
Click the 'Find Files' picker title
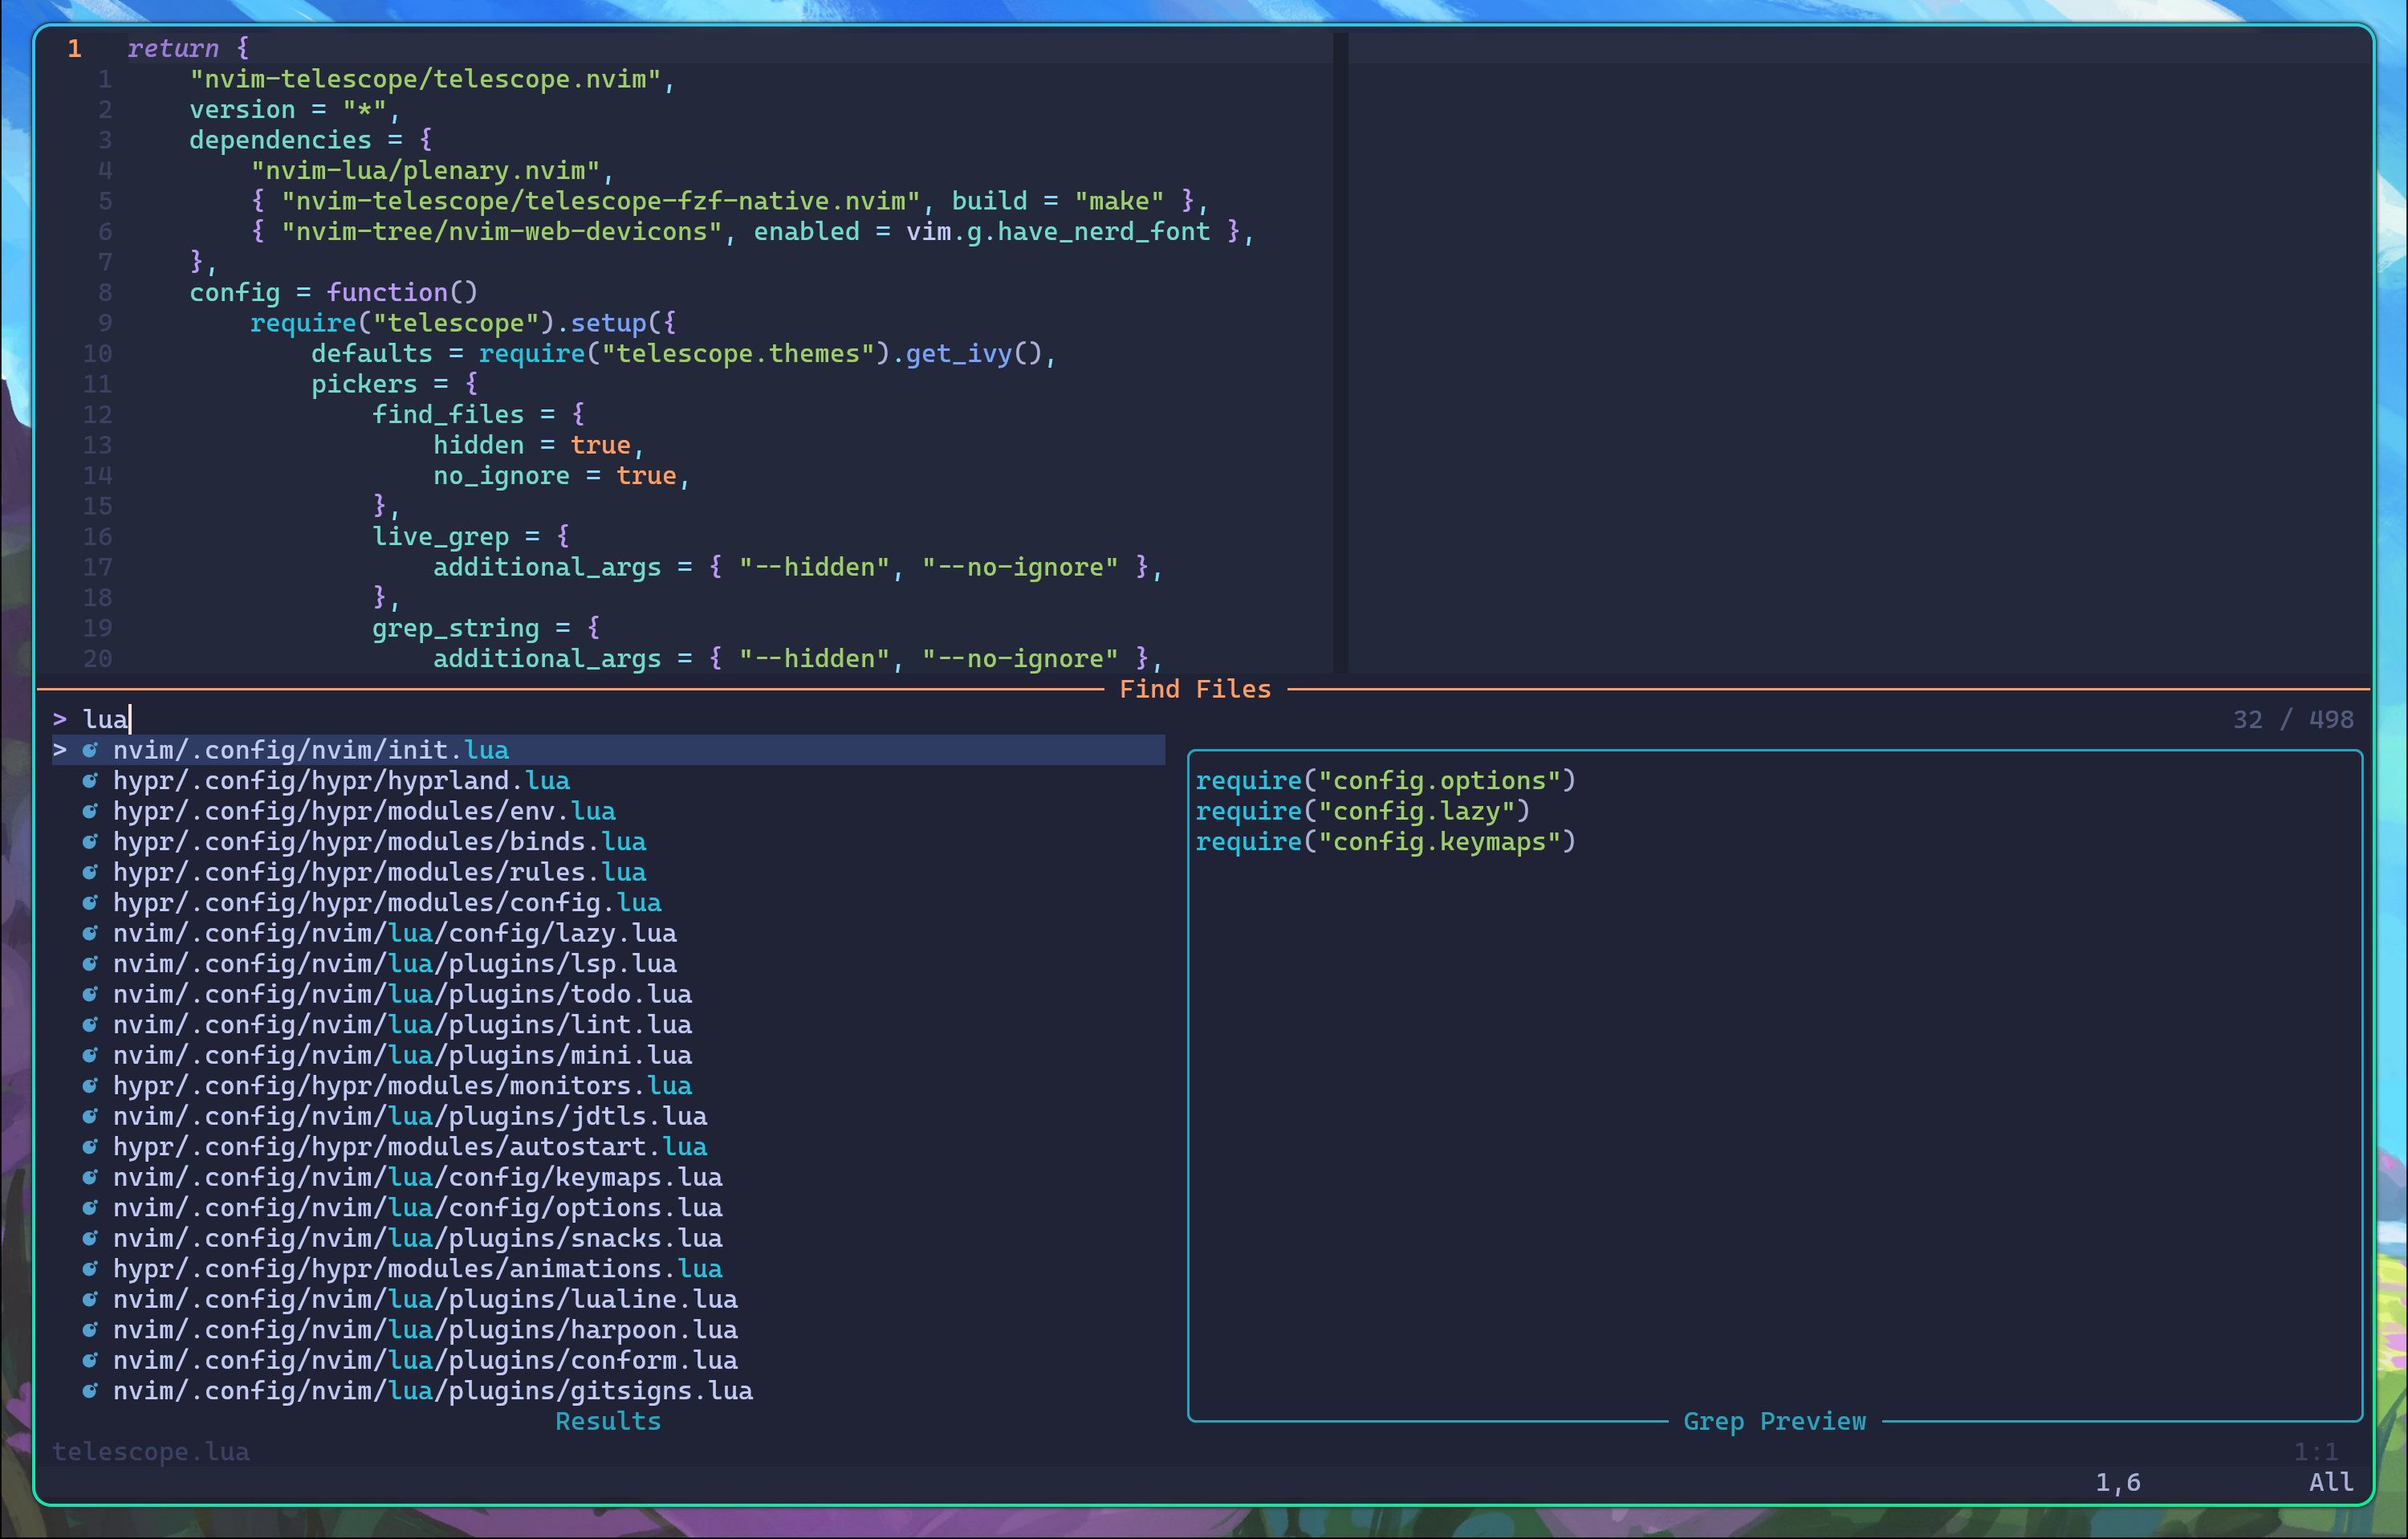(1195, 689)
